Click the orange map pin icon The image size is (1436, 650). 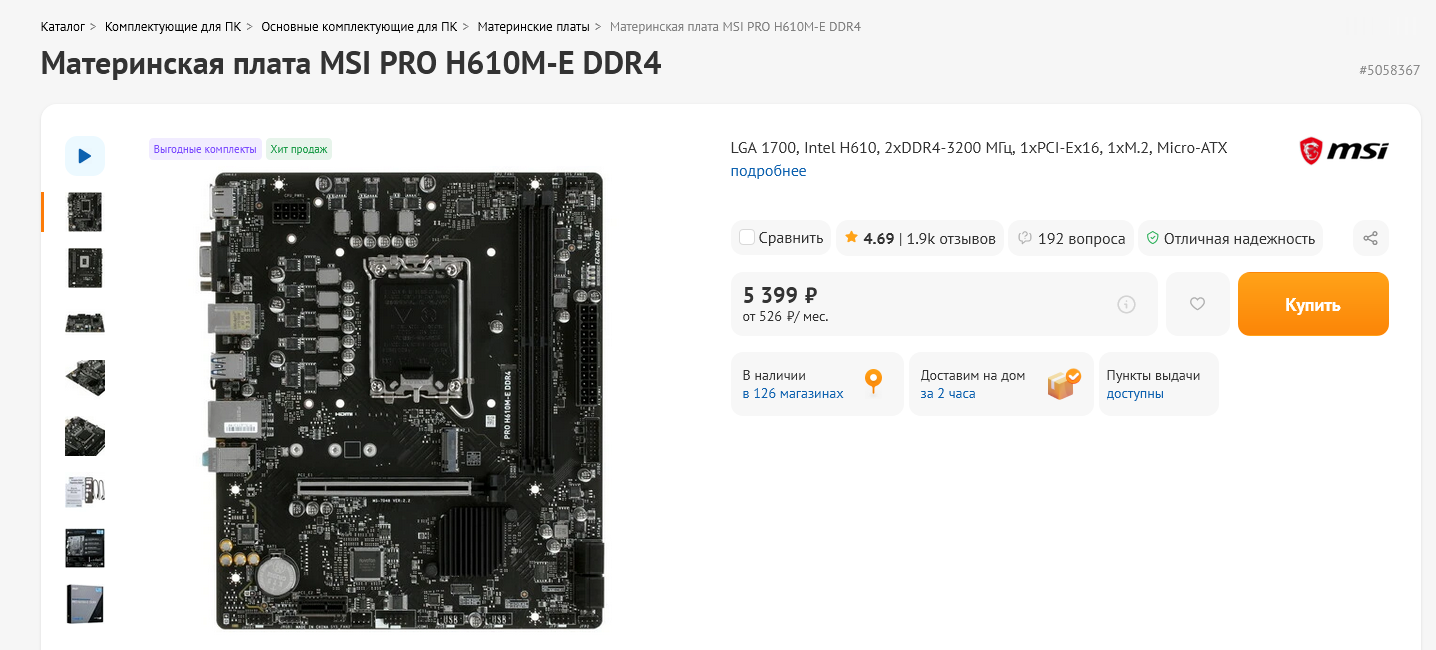point(873,383)
